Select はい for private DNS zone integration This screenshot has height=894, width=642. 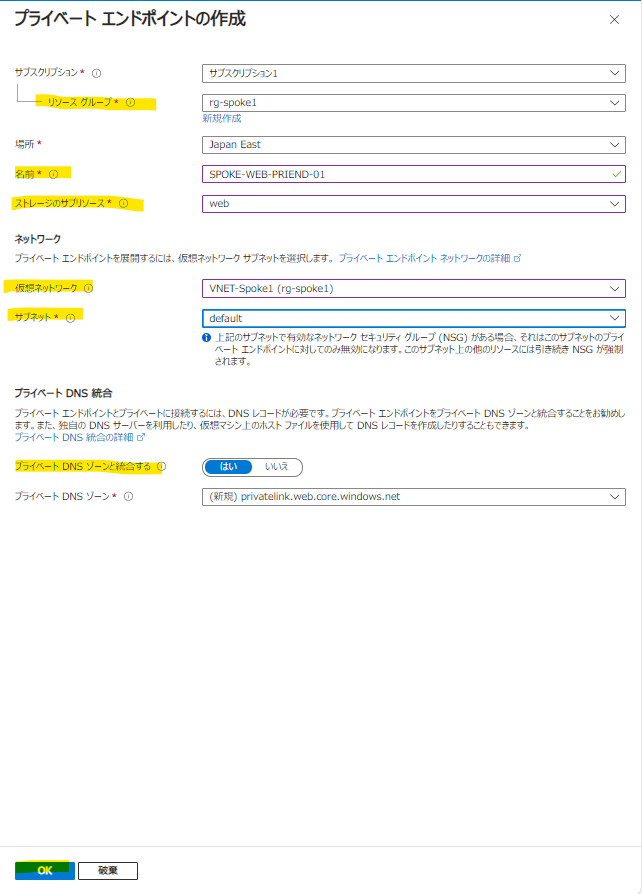[x=228, y=467]
